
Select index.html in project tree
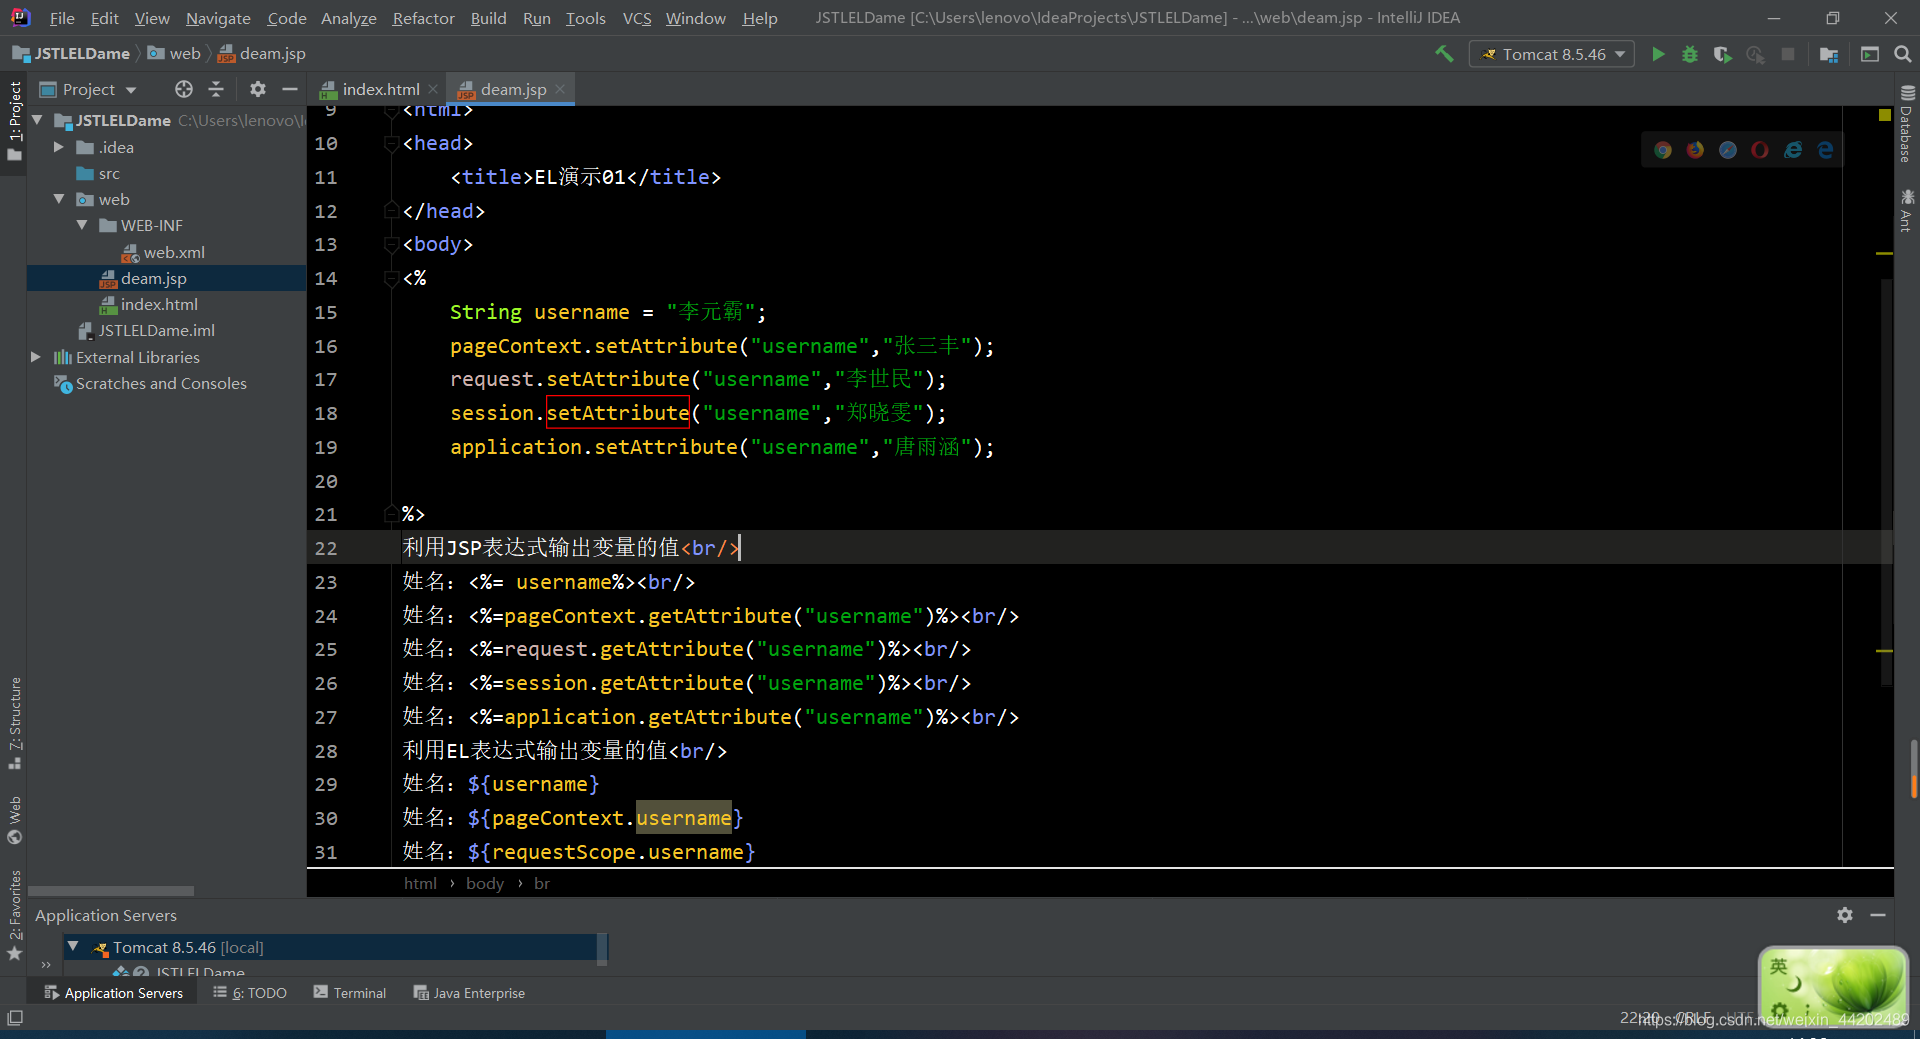pos(159,304)
